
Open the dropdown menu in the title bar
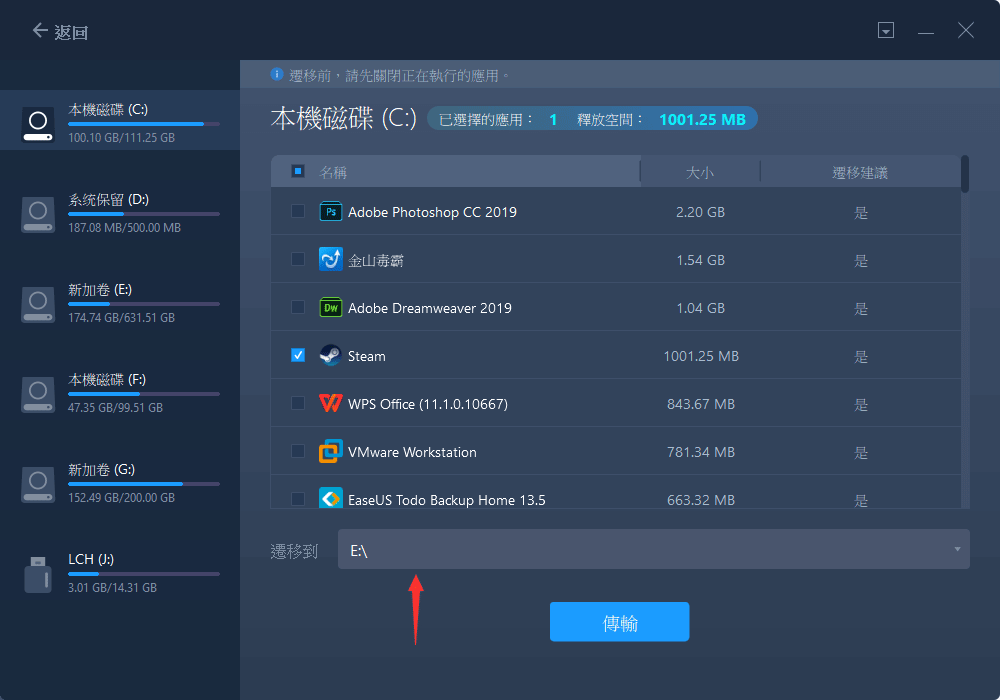tap(886, 30)
